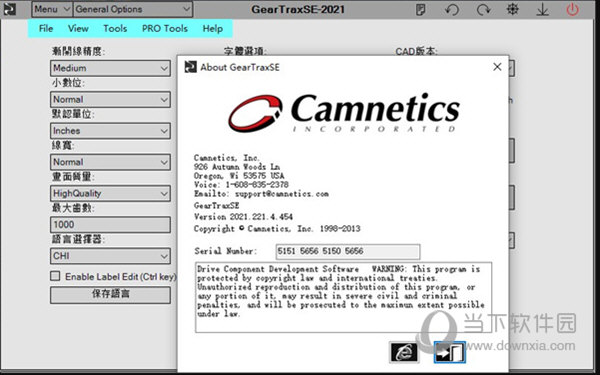Close the About GearTraxSE dialog

pos(497,67)
